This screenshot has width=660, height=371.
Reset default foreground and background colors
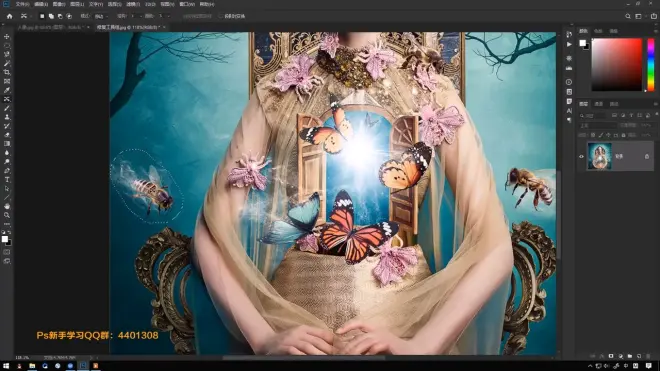point(4,232)
